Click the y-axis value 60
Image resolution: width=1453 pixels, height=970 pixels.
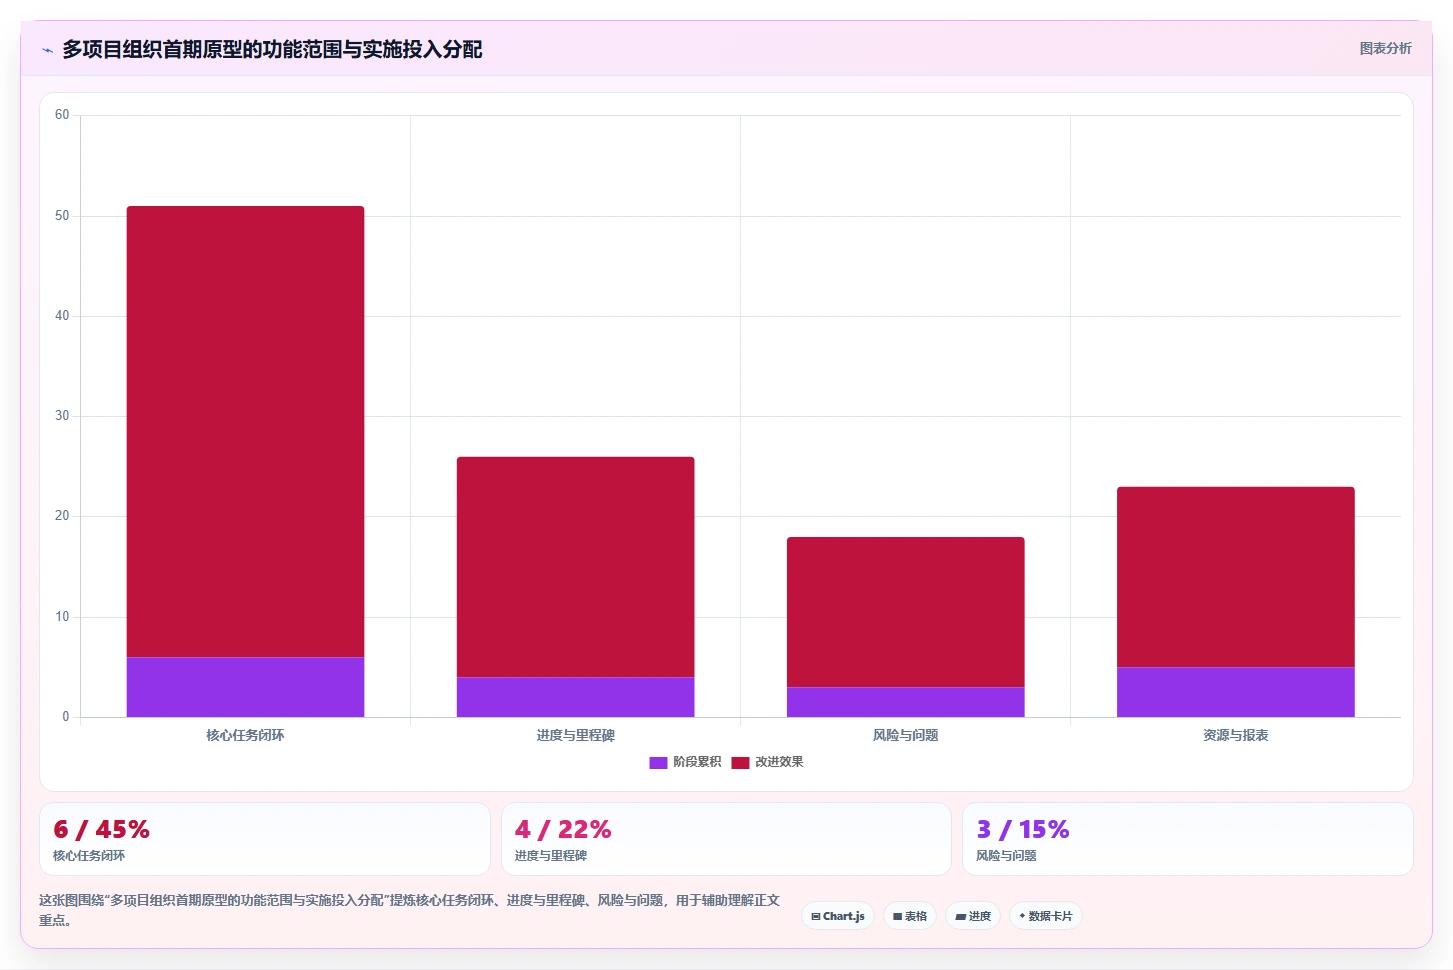pos(62,115)
